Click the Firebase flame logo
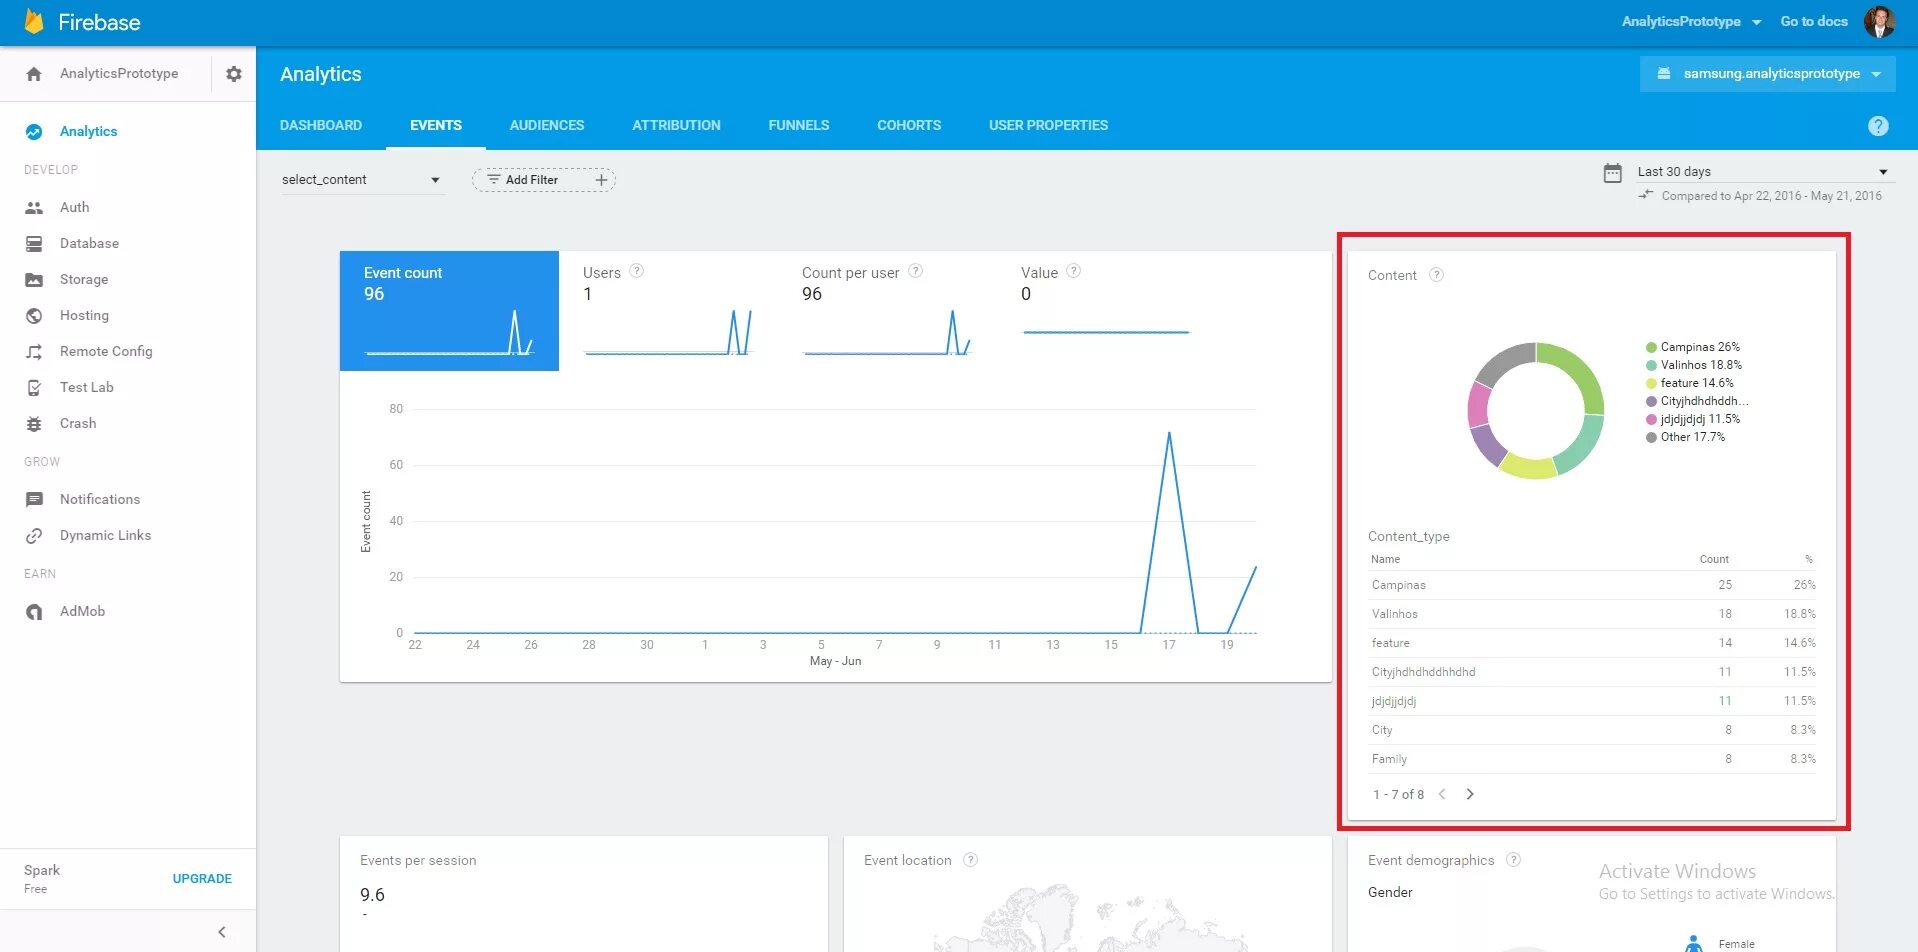The height and width of the screenshot is (952, 1918). [34, 22]
